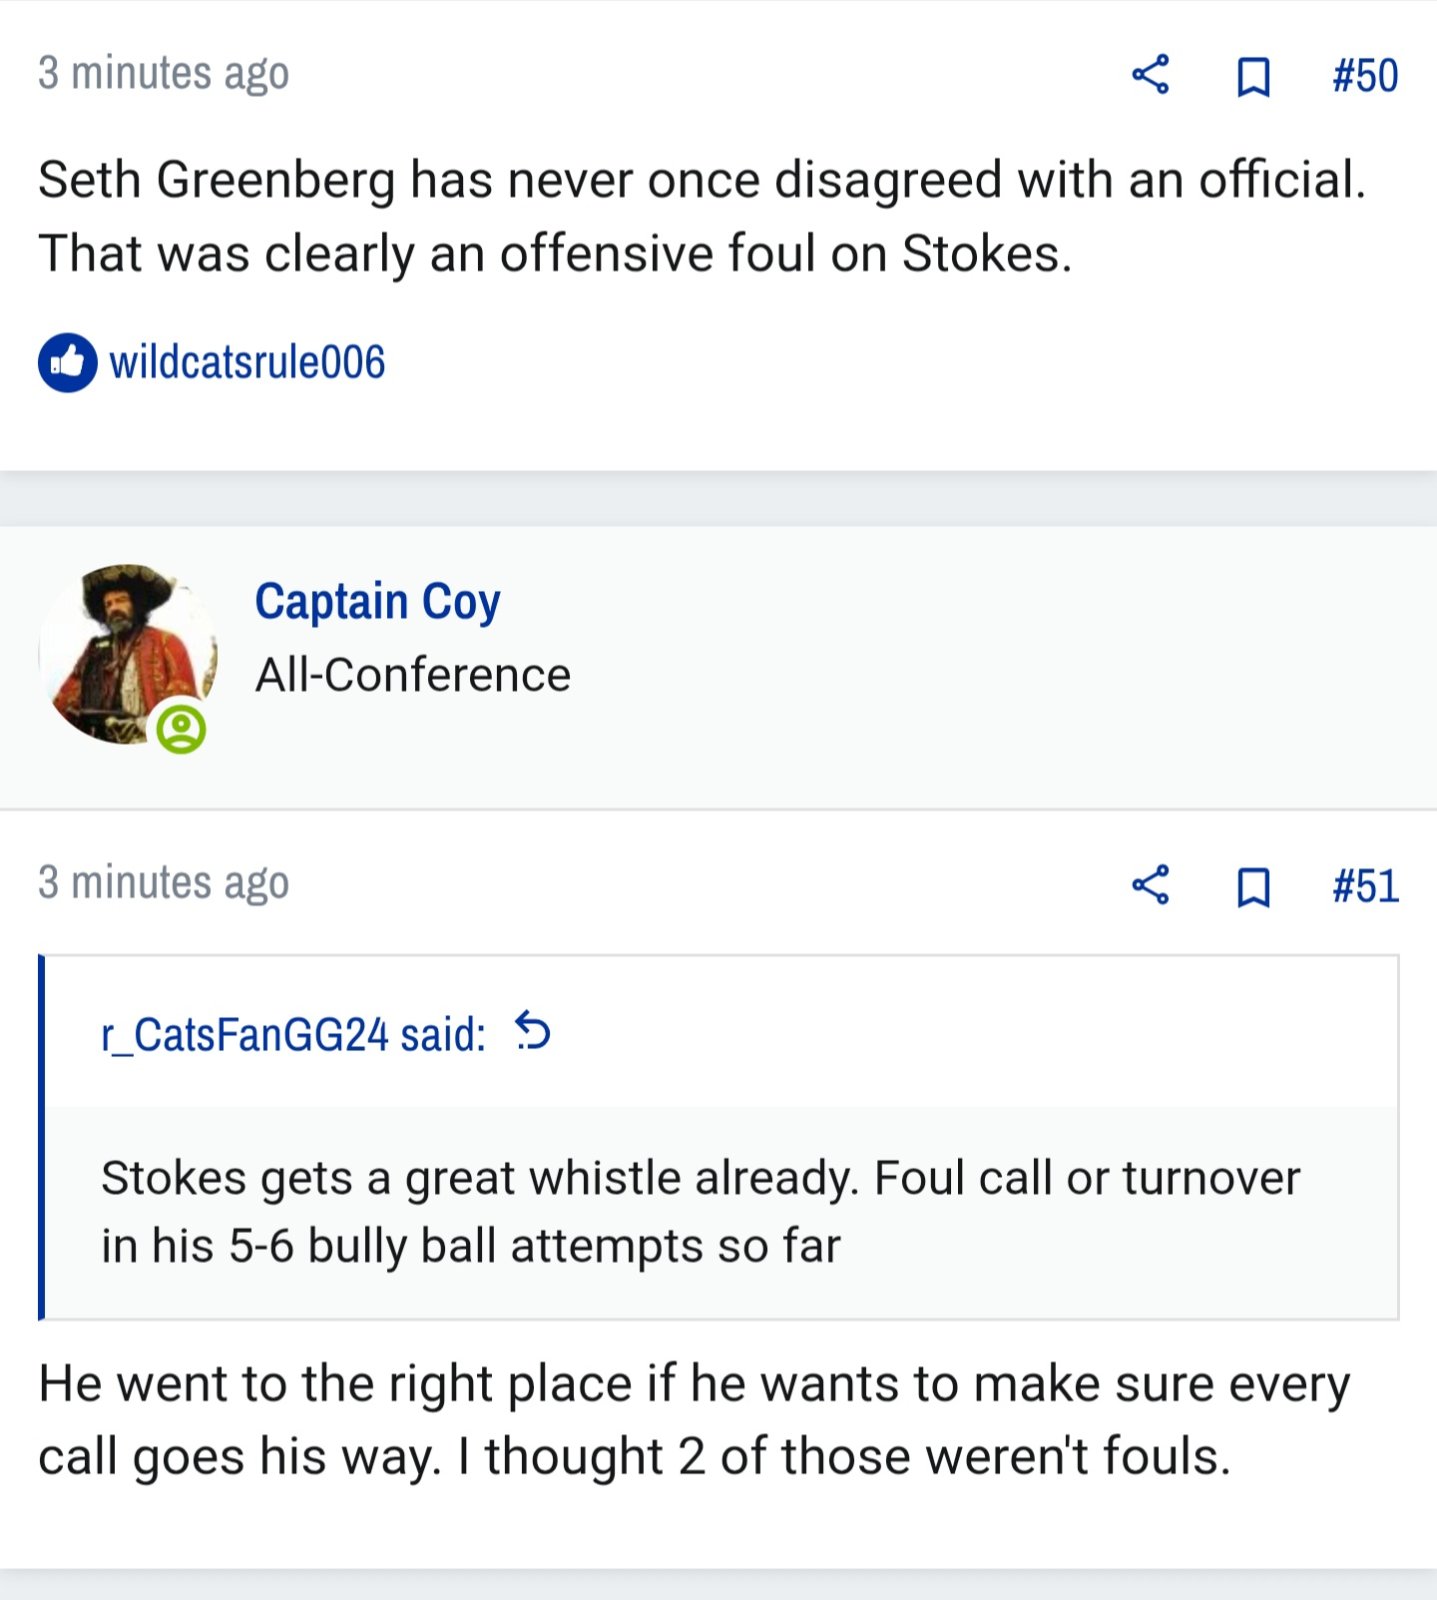Share post #50 via share icon

(x=1150, y=75)
